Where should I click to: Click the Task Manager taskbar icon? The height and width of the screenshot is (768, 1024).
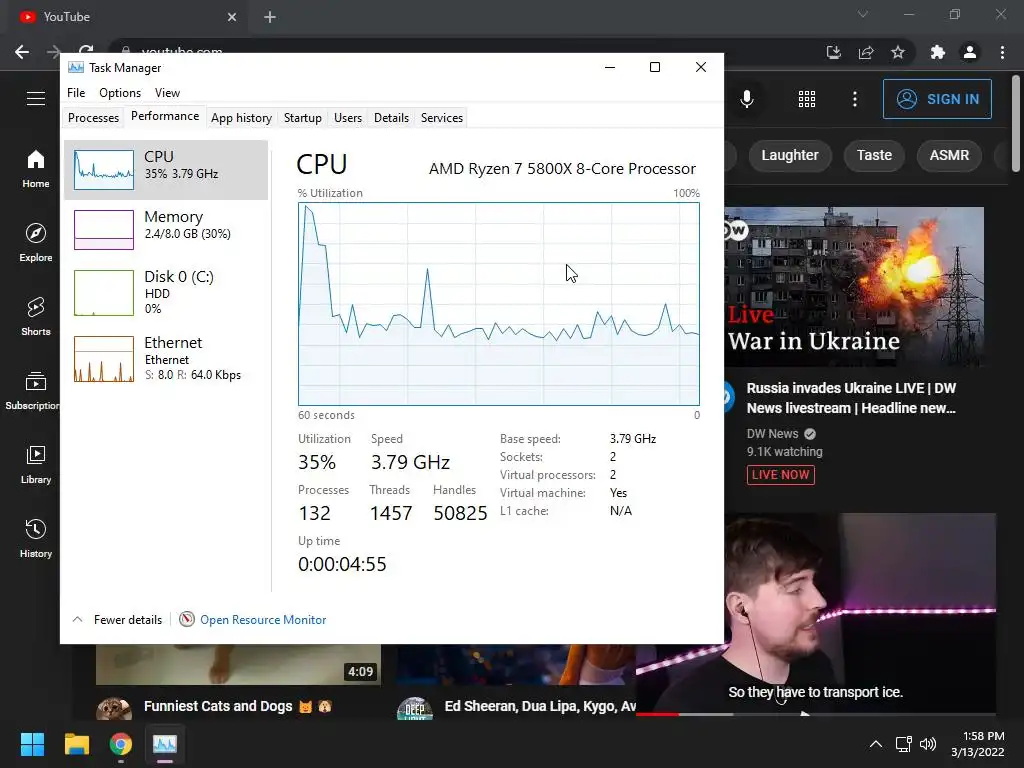(165, 744)
